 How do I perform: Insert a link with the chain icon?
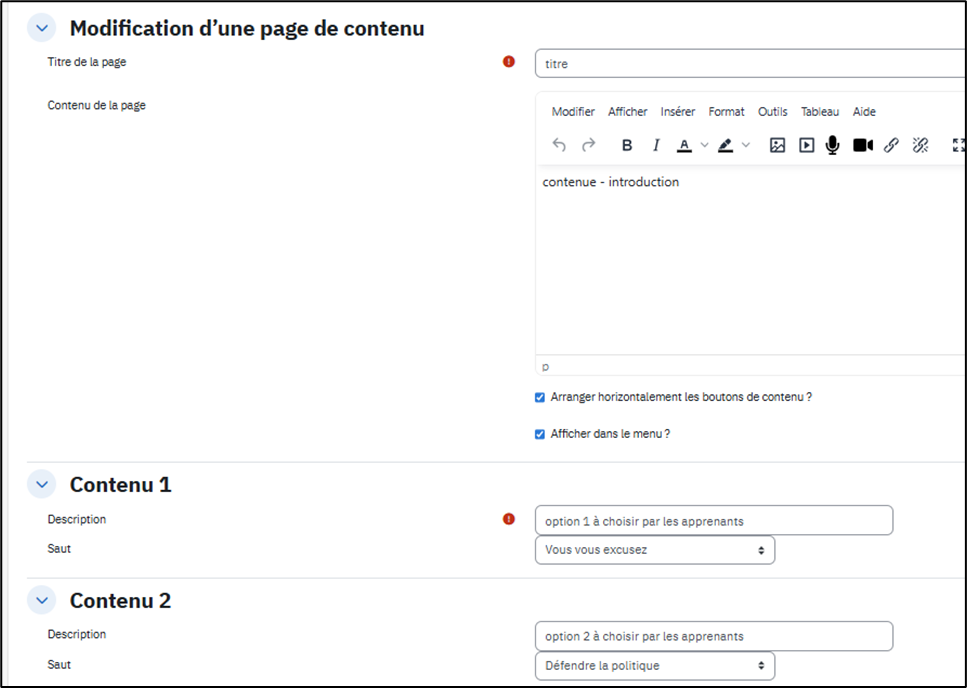point(891,145)
